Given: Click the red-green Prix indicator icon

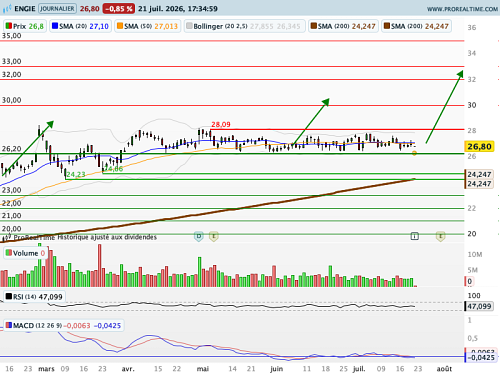Looking at the screenshot, I should (9, 26).
